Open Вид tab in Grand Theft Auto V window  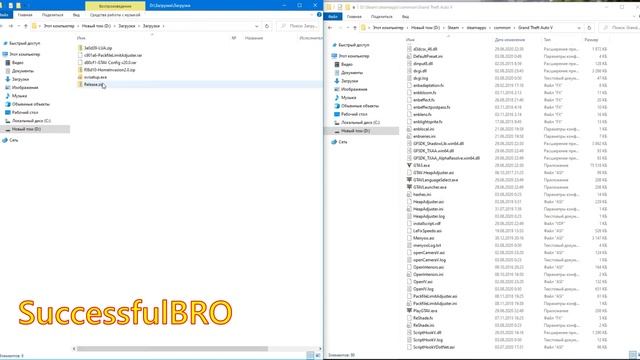click(x=405, y=16)
